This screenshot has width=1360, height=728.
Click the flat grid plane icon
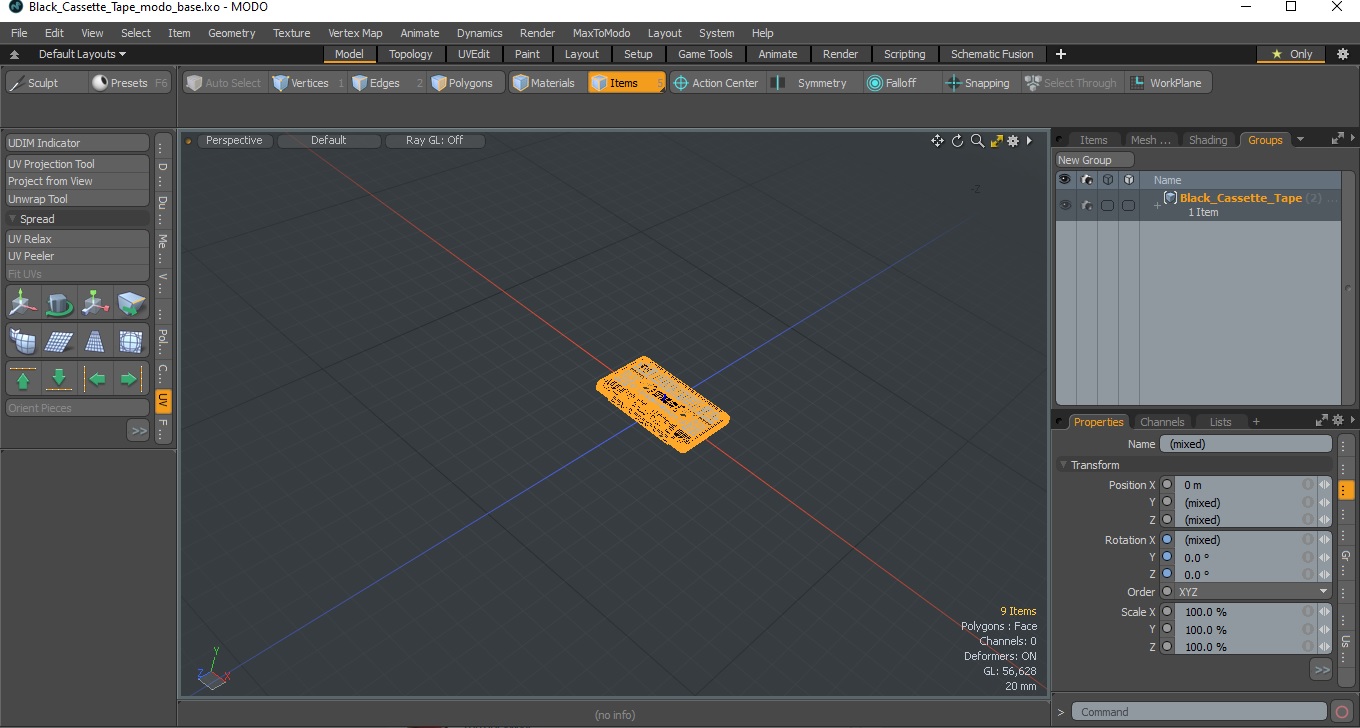59,341
